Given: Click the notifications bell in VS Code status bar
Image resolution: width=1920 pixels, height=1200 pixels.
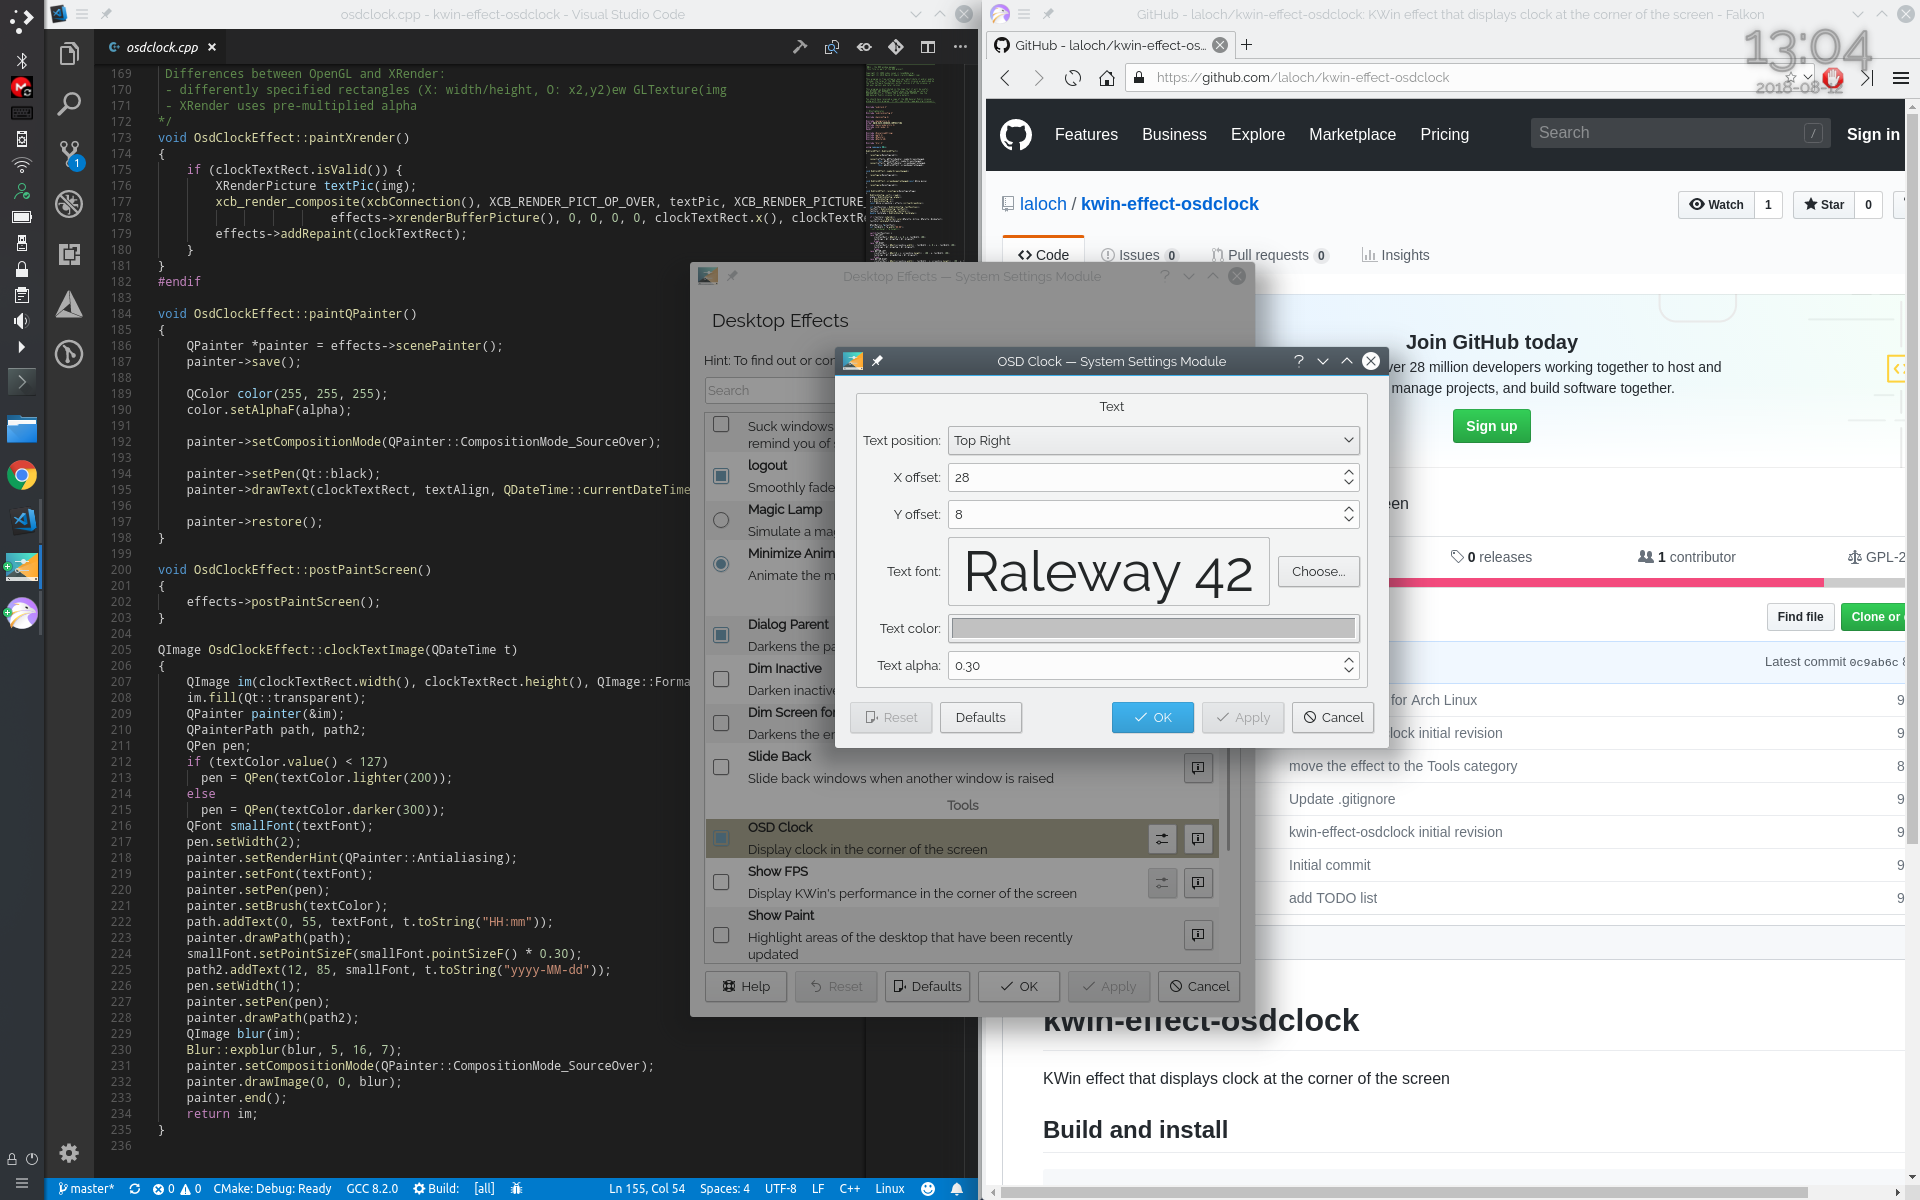Looking at the screenshot, I should (x=957, y=1189).
